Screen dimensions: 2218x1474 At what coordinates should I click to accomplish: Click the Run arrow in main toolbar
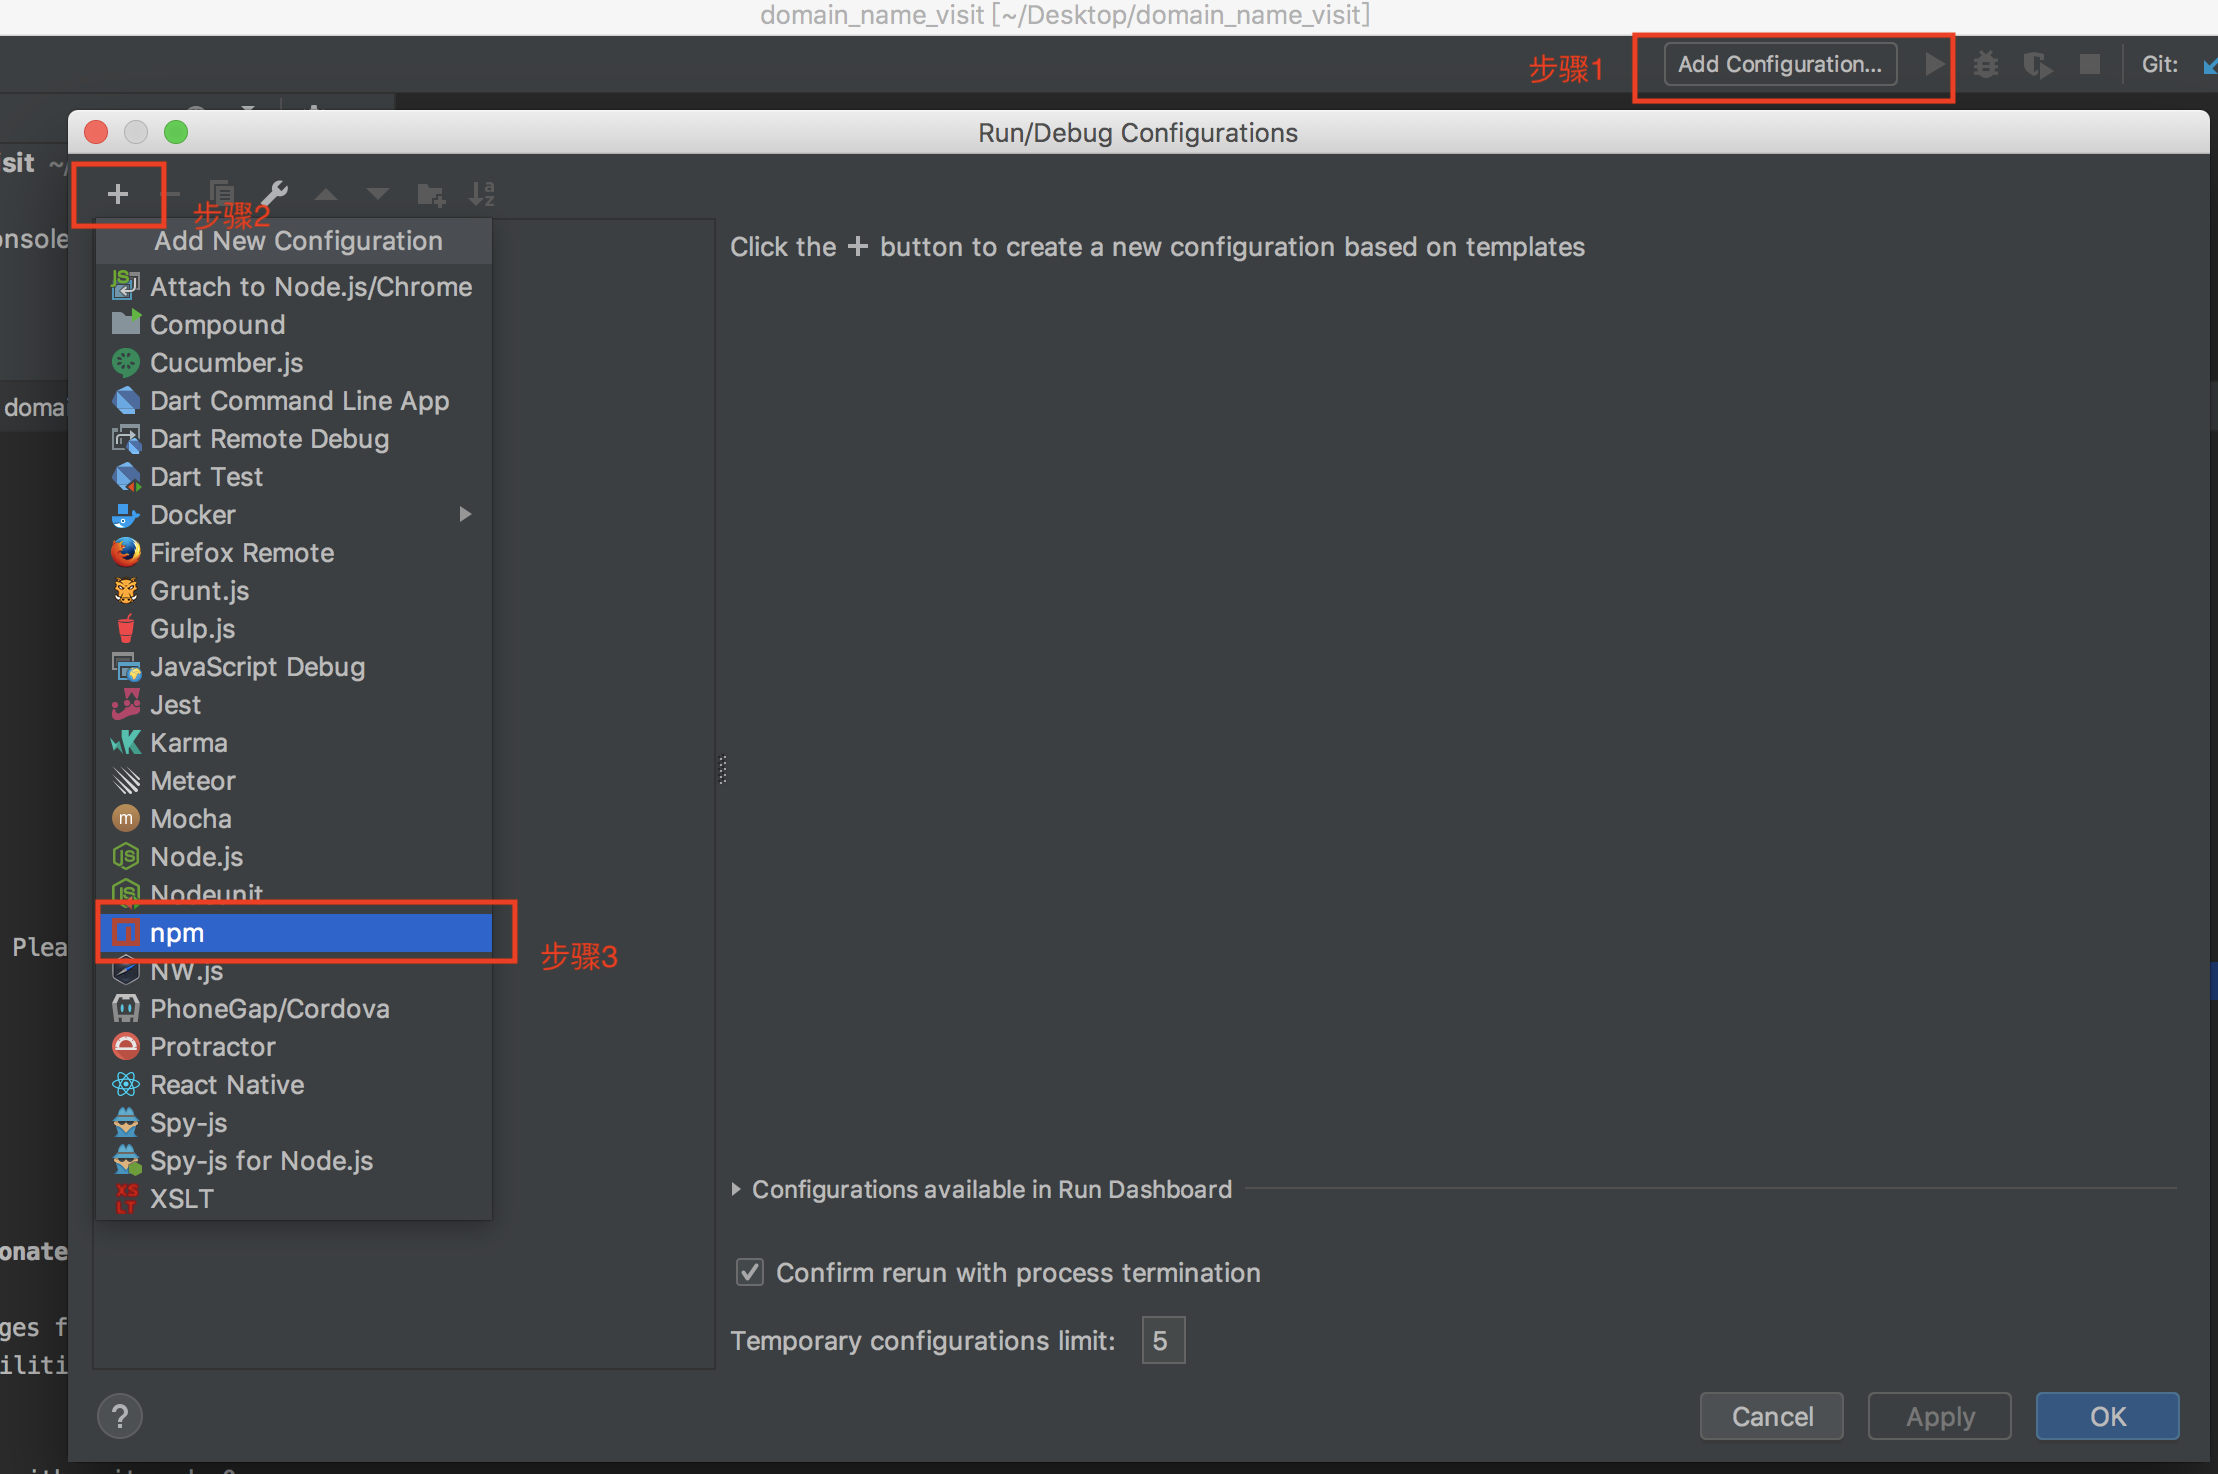1934,65
